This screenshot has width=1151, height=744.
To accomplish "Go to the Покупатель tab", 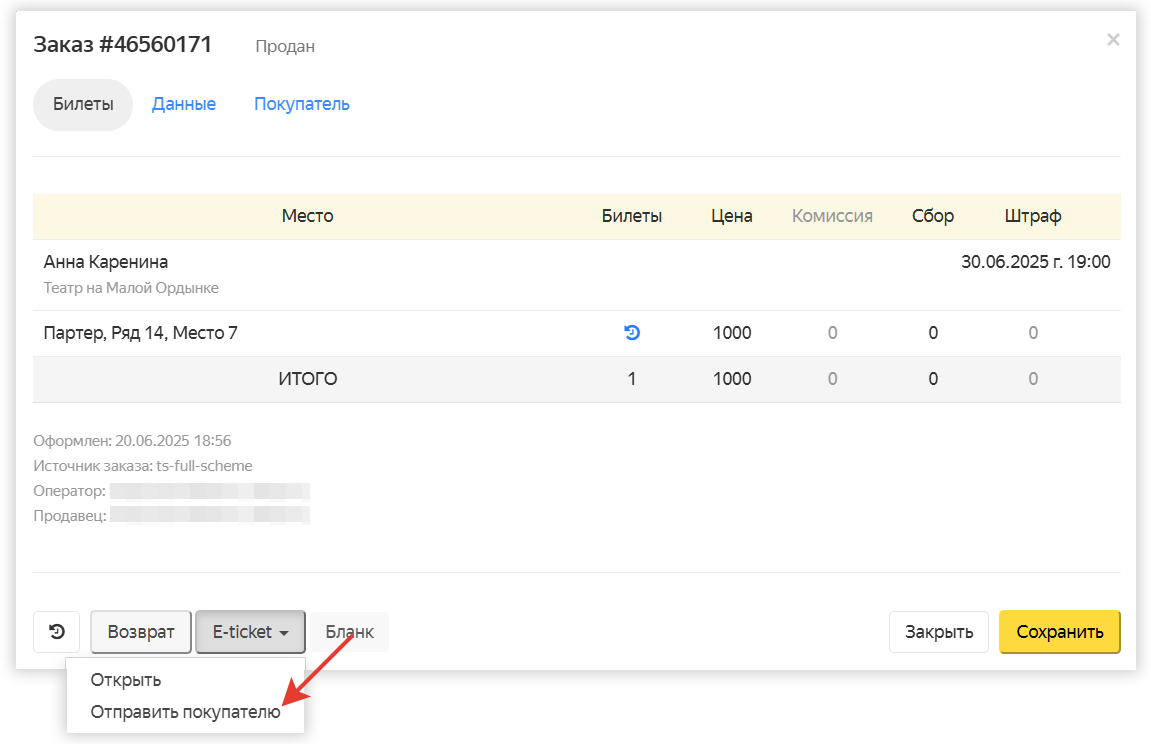I will (x=302, y=104).
